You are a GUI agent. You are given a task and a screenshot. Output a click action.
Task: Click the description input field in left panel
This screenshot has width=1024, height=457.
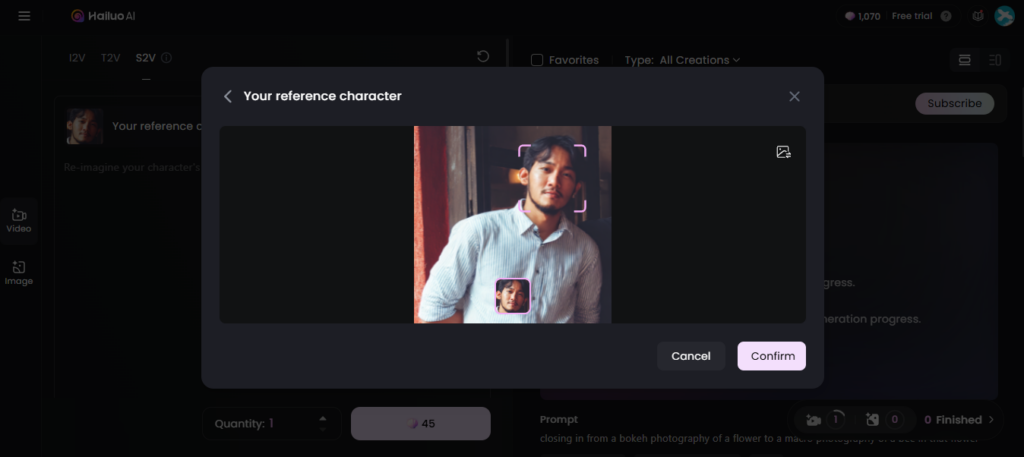tap(131, 167)
